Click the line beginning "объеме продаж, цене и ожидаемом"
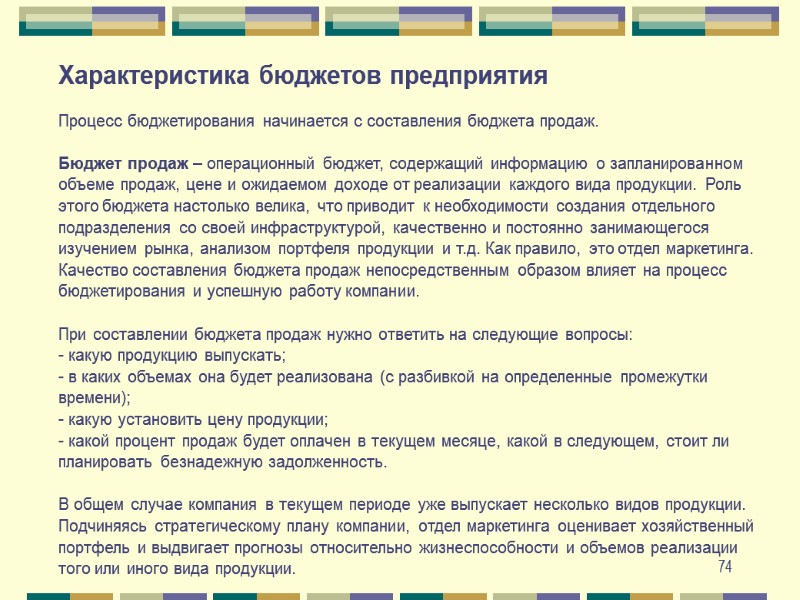This screenshot has width=800, height=600. (x=399, y=185)
